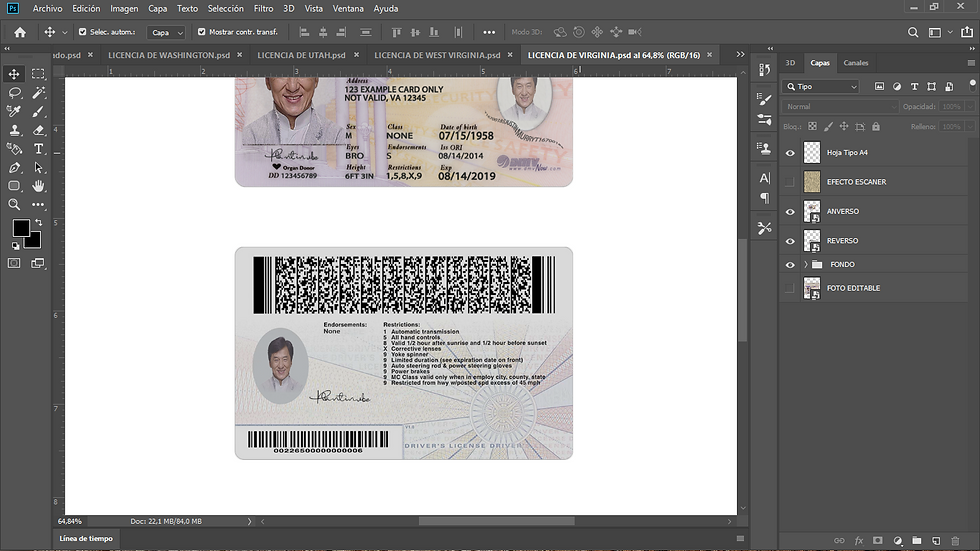Activate the Hand tool
This screenshot has width=980, height=551.
click(x=38, y=186)
